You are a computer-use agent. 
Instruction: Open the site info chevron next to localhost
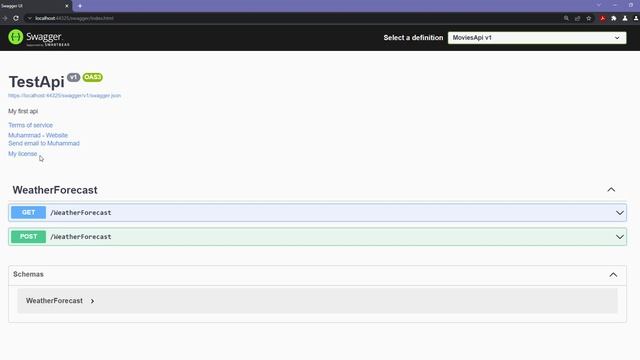coord(29,18)
